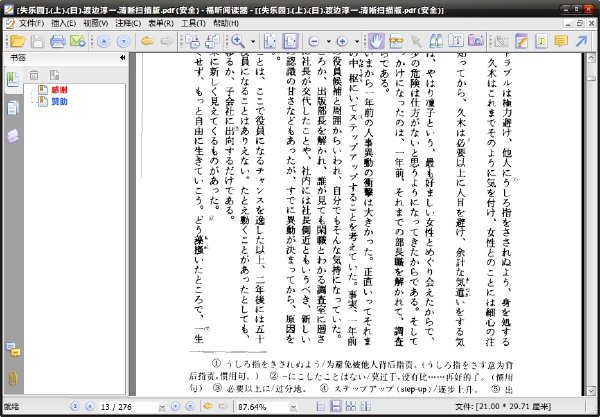The image size is (600, 417).
Task: Jump to last page using the status bar button
Action: 190,406
